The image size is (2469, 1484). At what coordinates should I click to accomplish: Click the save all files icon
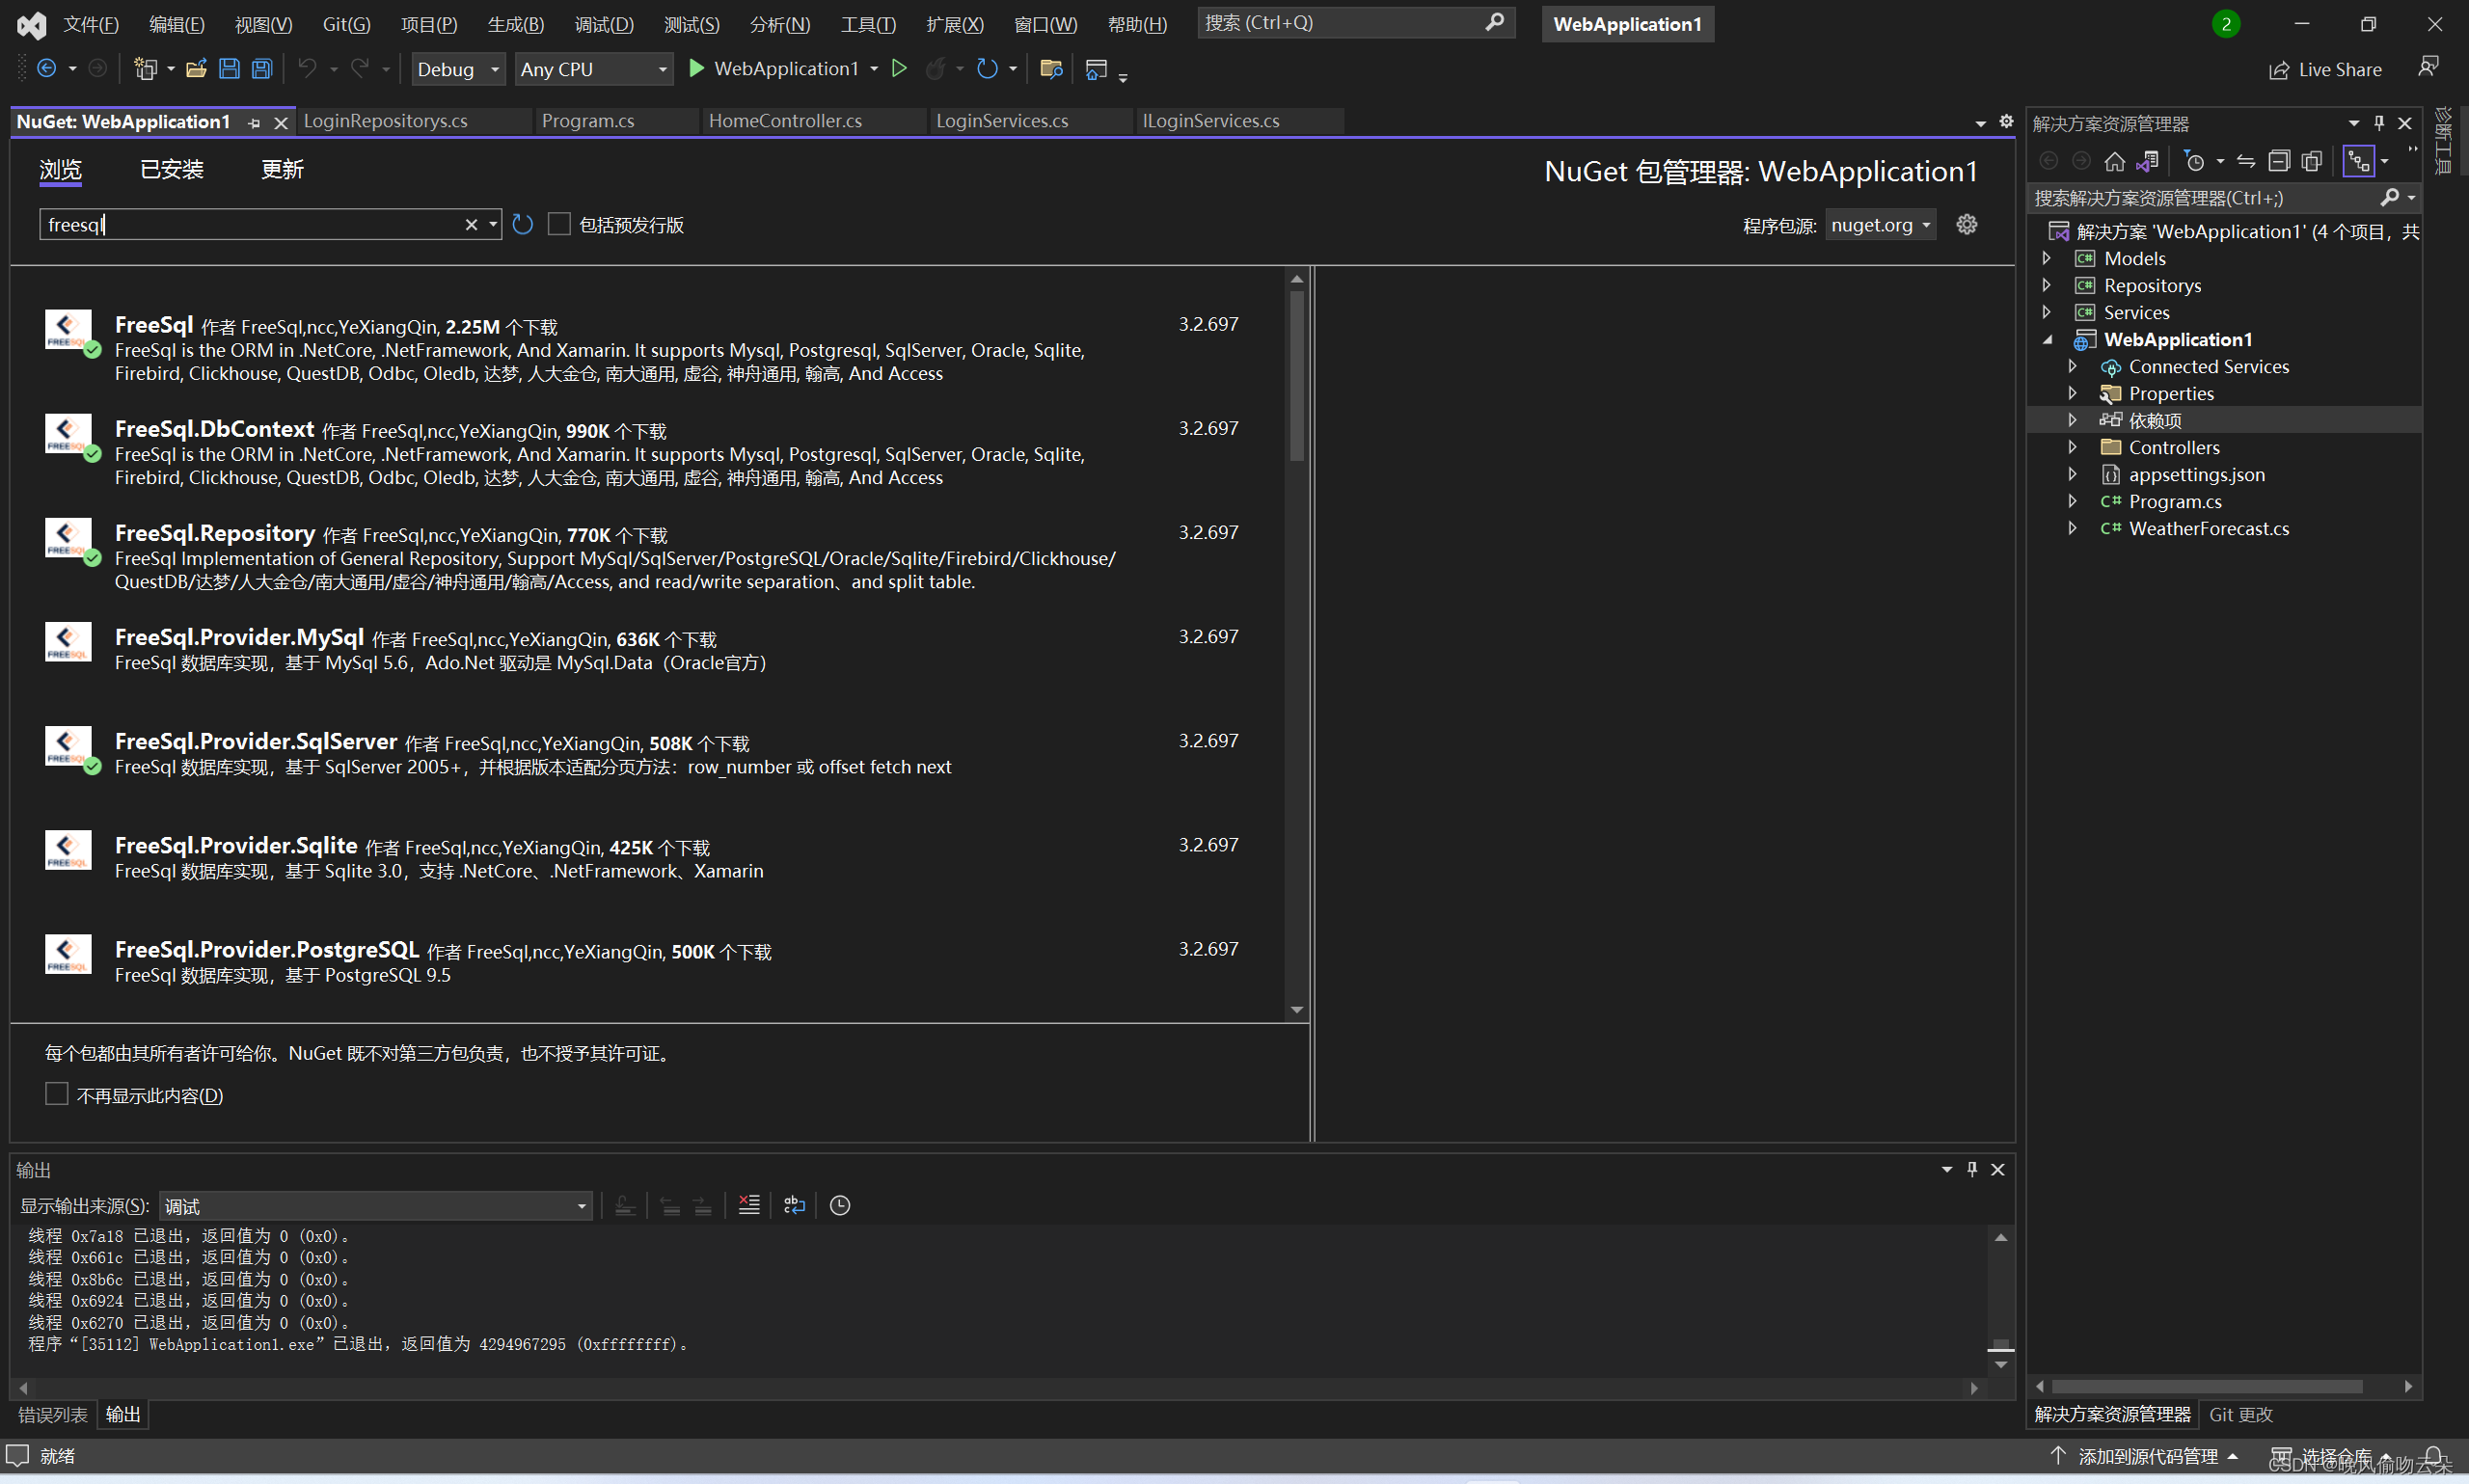pyautogui.click(x=262, y=68)
